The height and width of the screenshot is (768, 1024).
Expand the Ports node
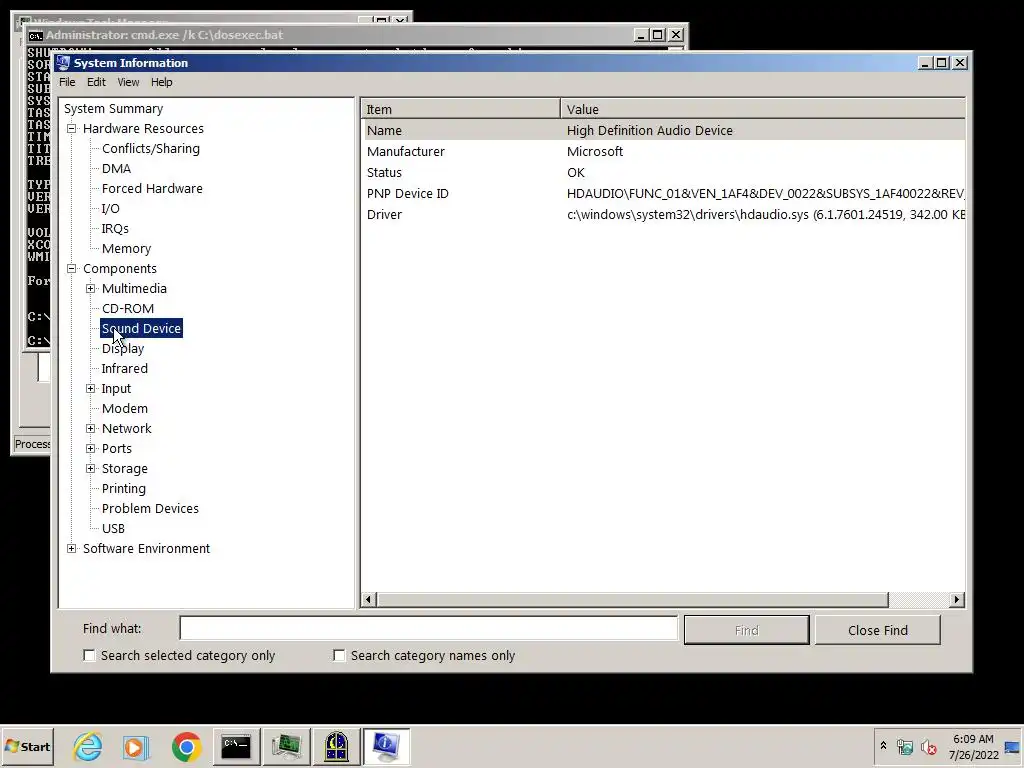(91, 449)
